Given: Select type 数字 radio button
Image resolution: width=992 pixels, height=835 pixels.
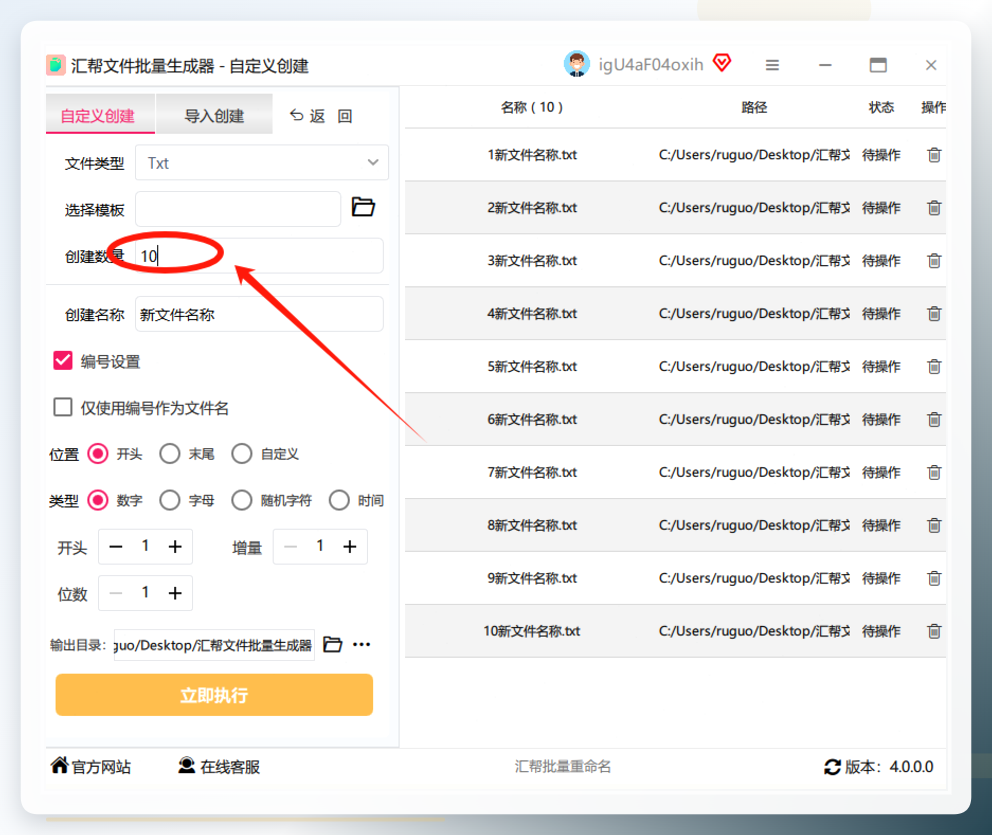Looking at the screenshot, I should coord(98,500).
